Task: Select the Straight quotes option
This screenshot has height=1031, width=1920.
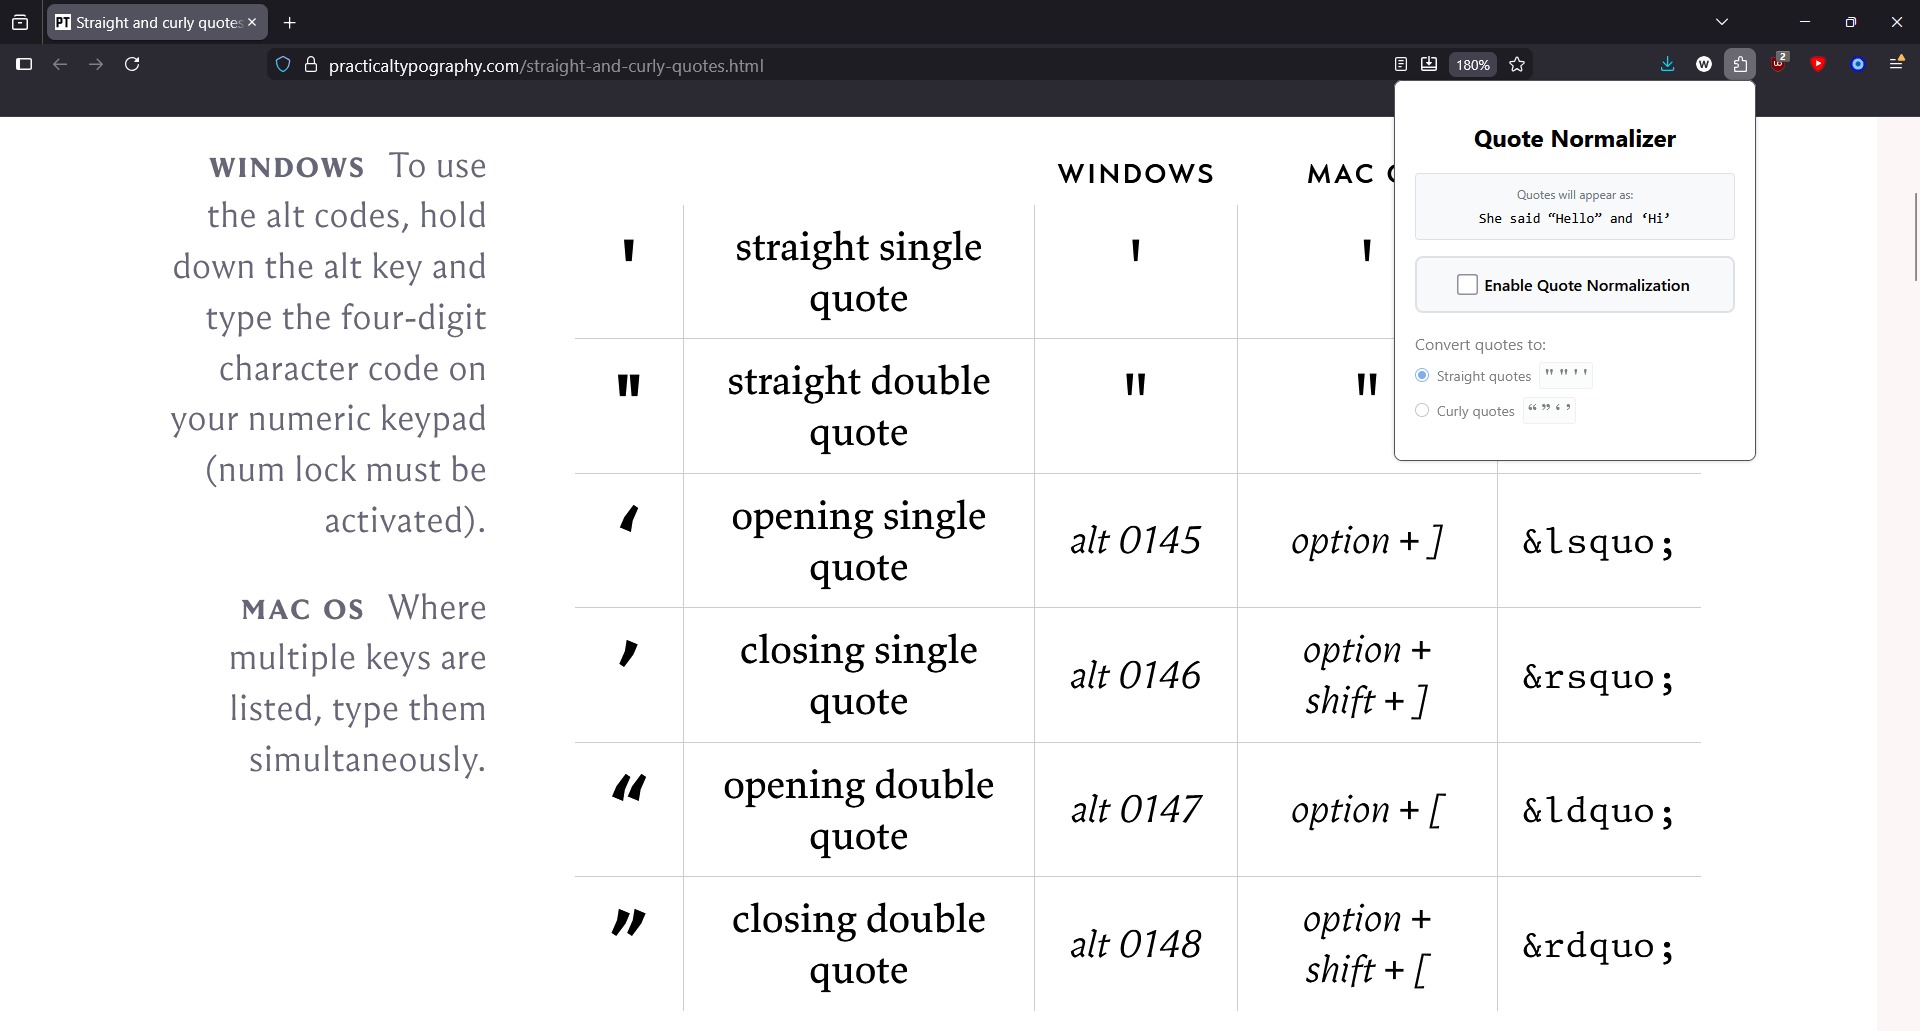Action: [x=1422, y=375]
